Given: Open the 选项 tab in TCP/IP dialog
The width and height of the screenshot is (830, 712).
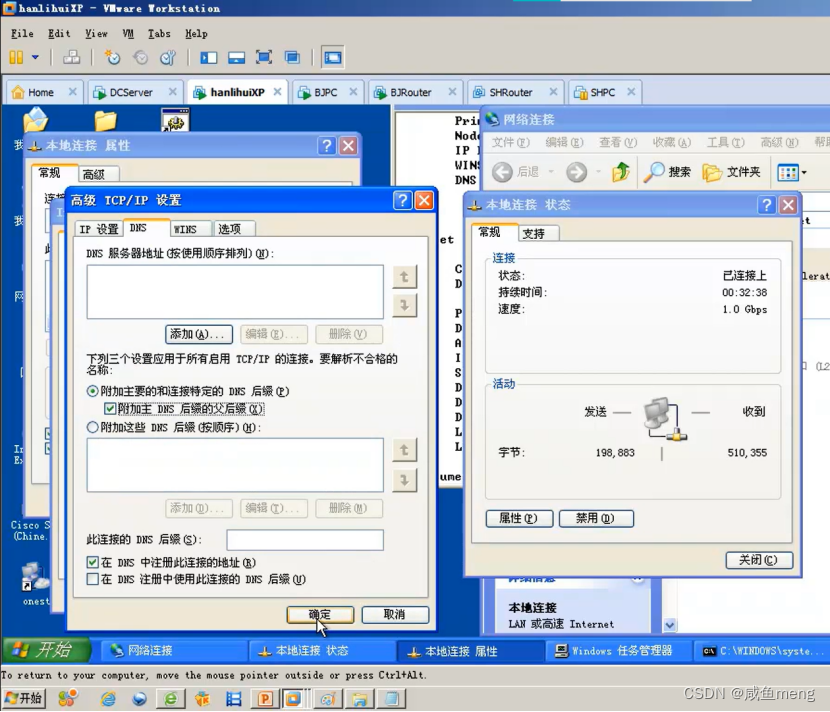Looking at the screenshot, I should [x=230, y=229].
